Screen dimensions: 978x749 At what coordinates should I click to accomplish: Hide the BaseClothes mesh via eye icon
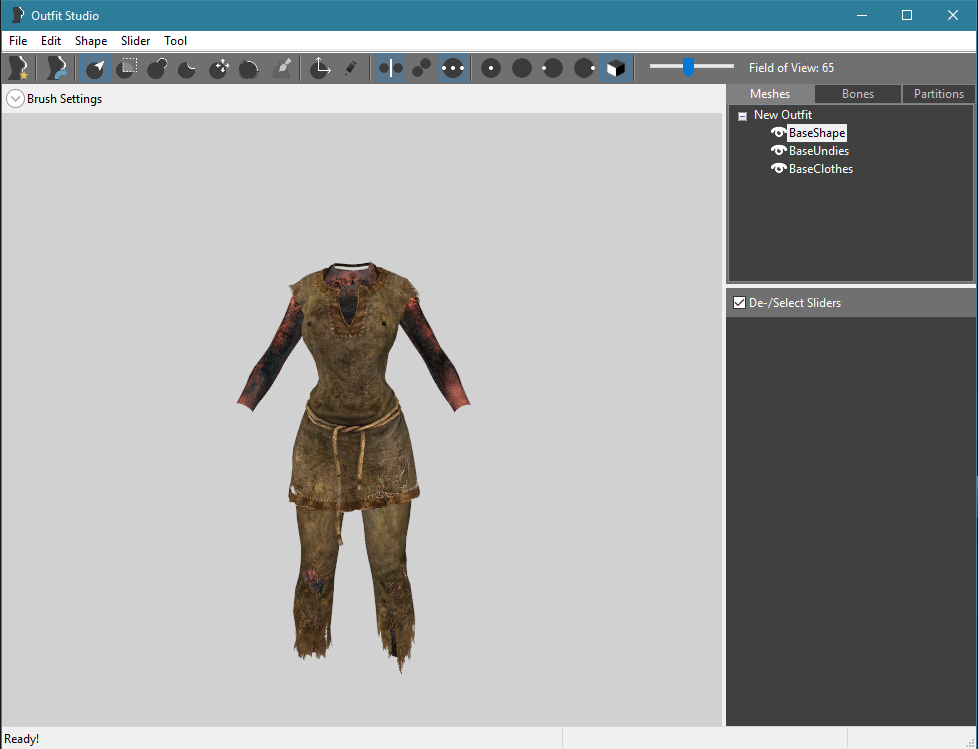778,168
